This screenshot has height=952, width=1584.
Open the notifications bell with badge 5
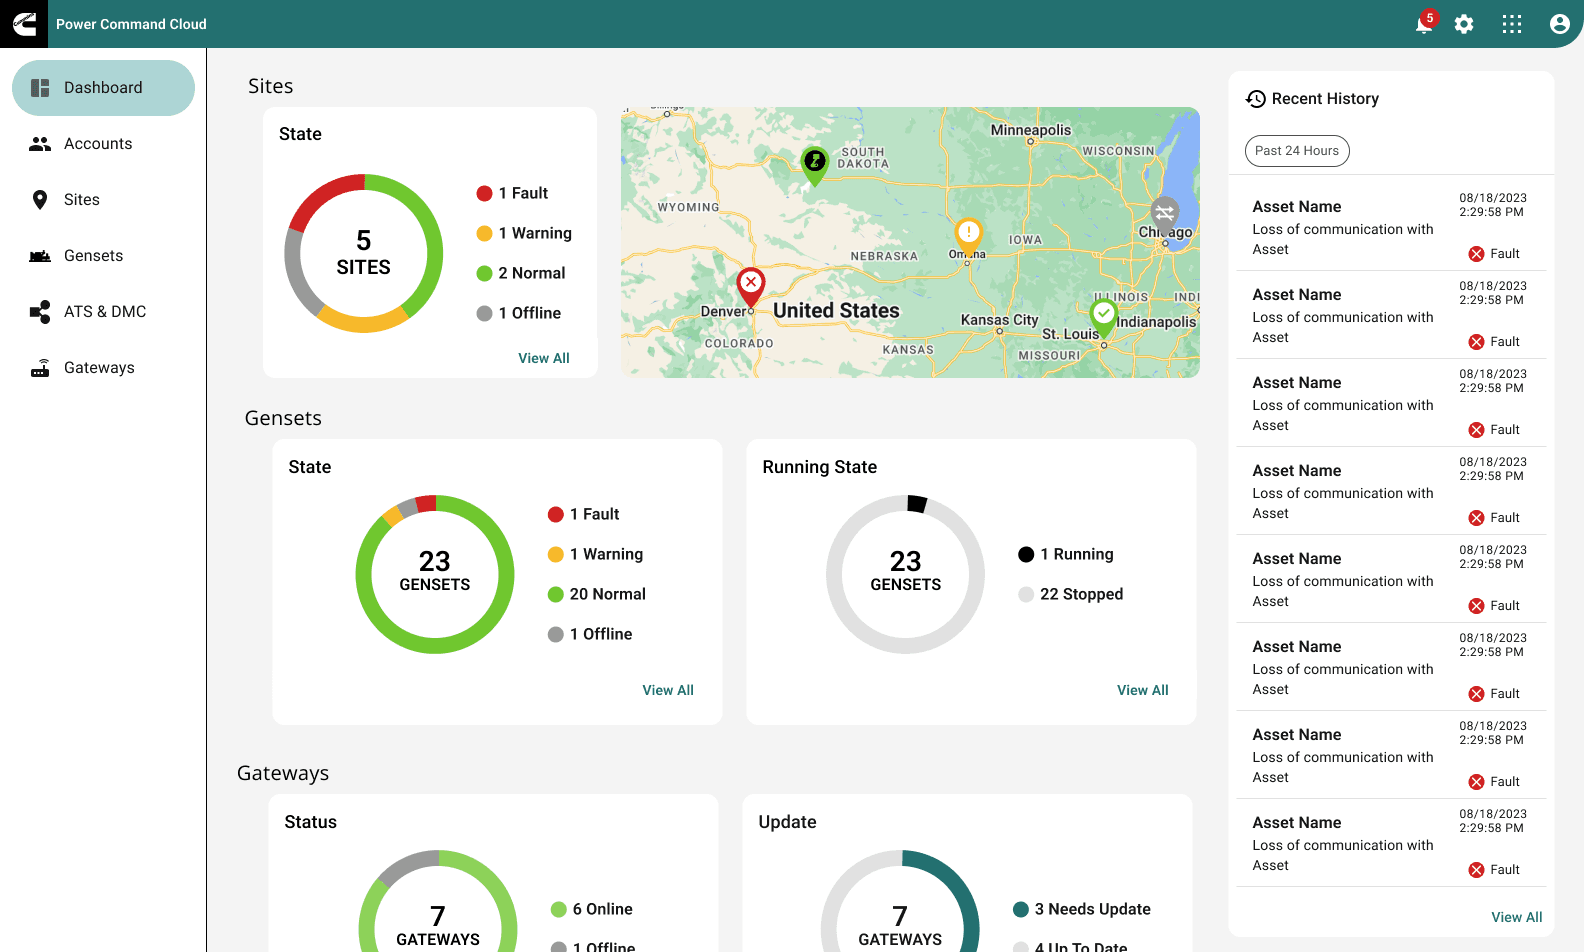pyautogui.click(x=1425, y=24)
